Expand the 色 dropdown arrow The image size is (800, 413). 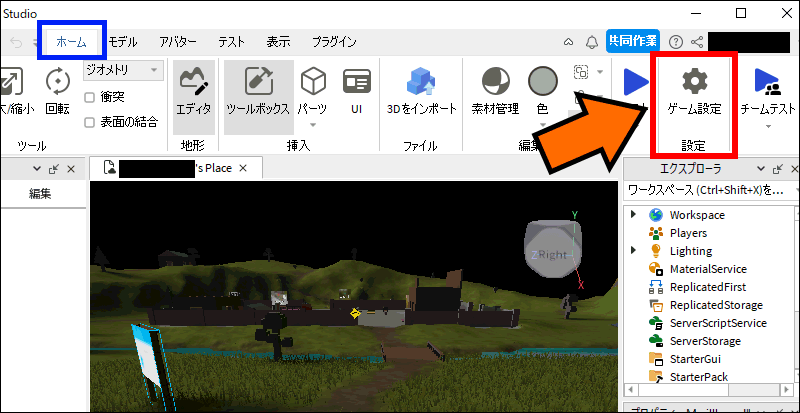click(542, 125)
